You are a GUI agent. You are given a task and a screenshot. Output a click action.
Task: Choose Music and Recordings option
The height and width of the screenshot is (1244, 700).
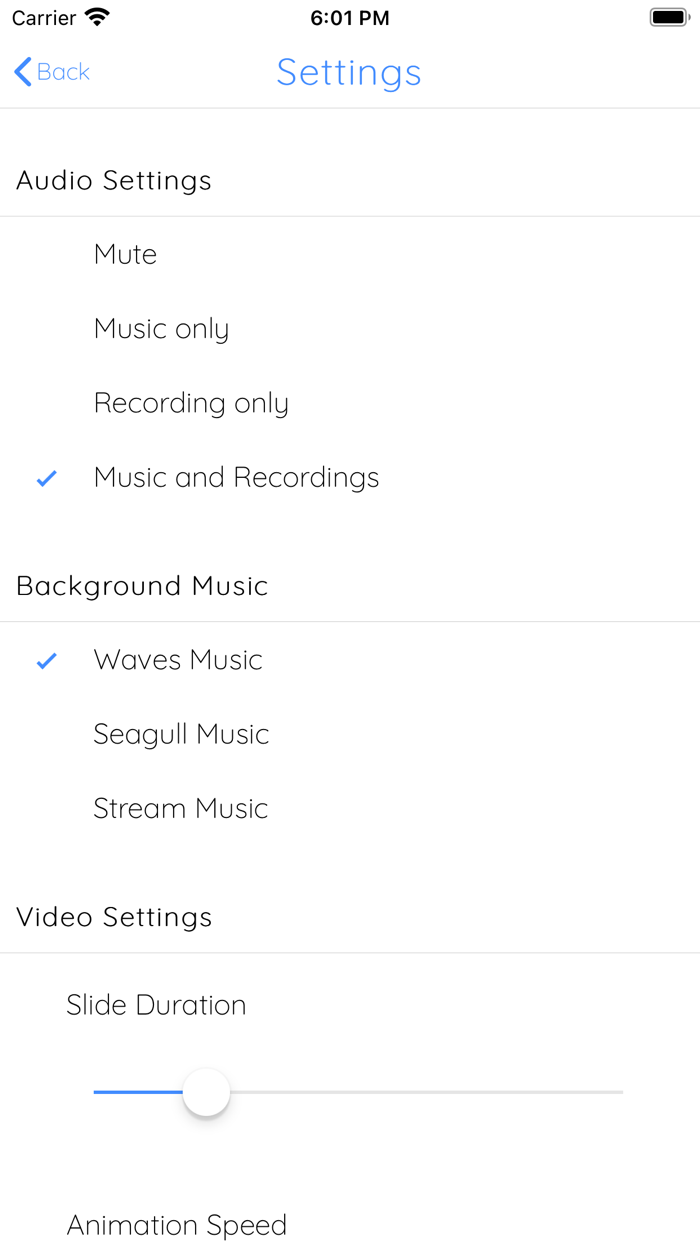[x=236, y=478]
